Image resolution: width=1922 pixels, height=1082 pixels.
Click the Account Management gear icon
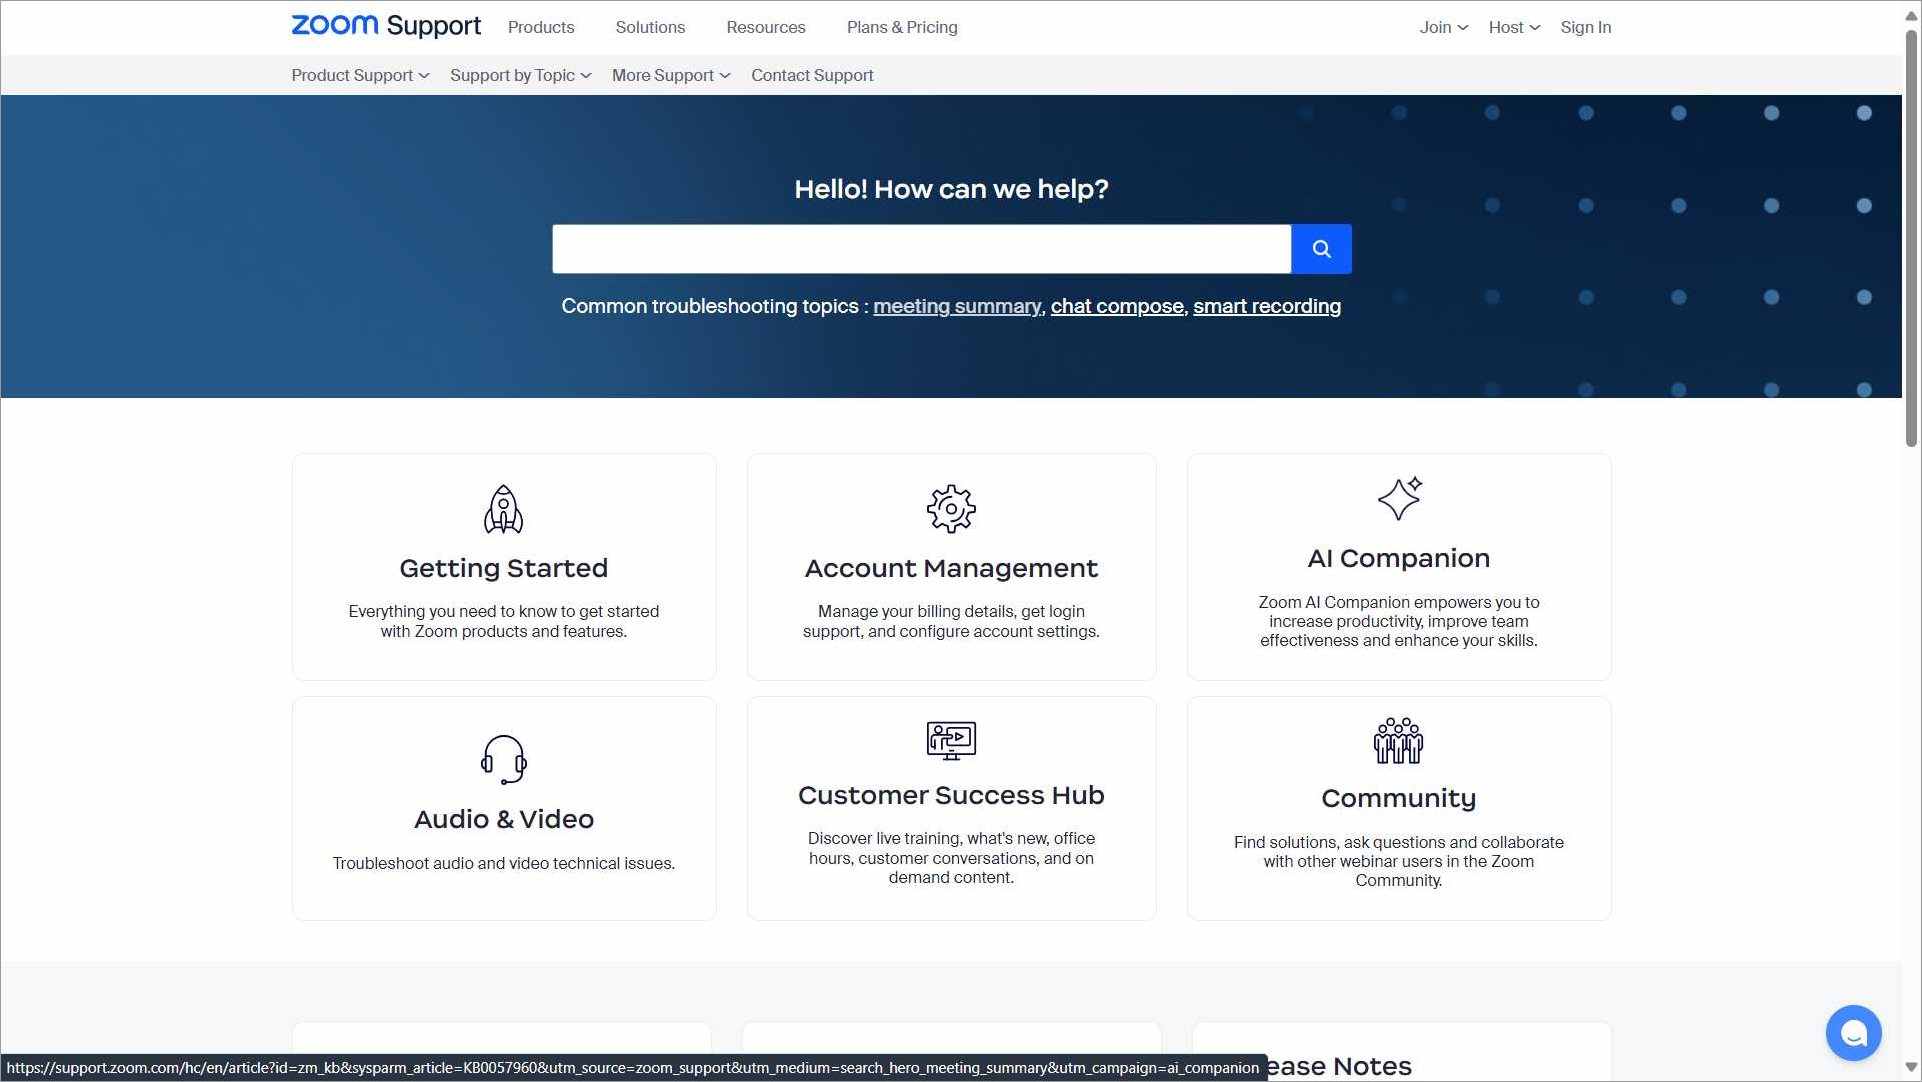coord(951,509)
